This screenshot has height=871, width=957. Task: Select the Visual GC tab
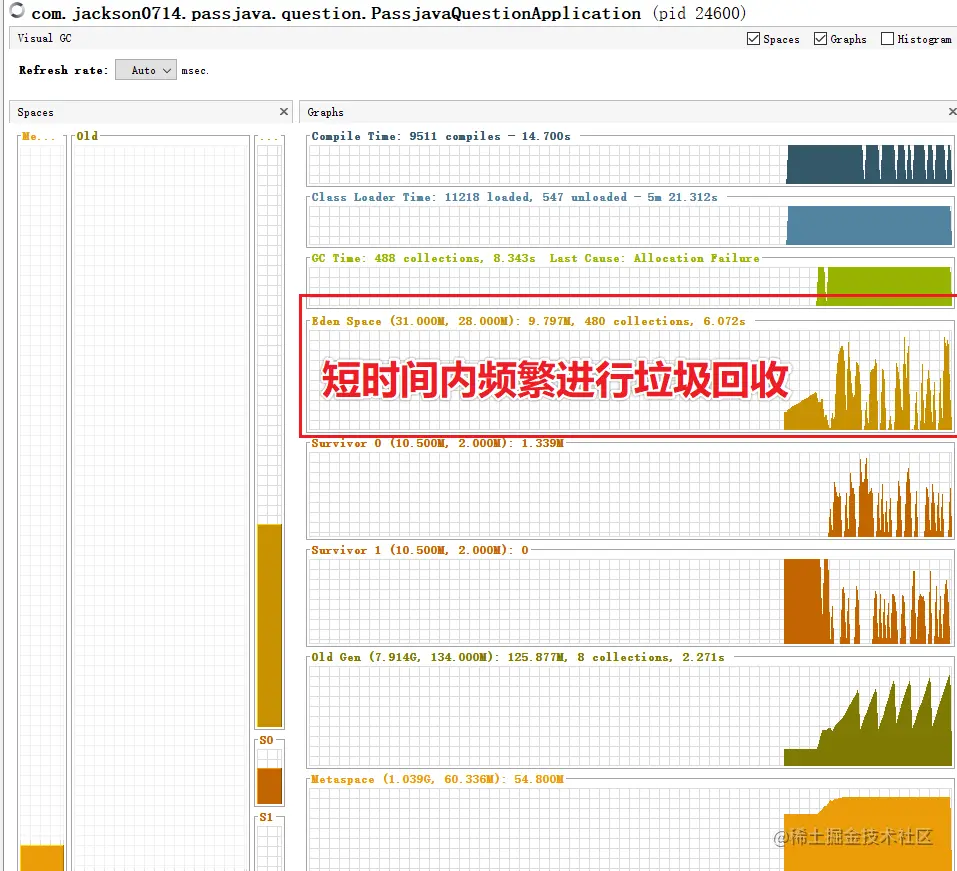click(x=44, y=38)
